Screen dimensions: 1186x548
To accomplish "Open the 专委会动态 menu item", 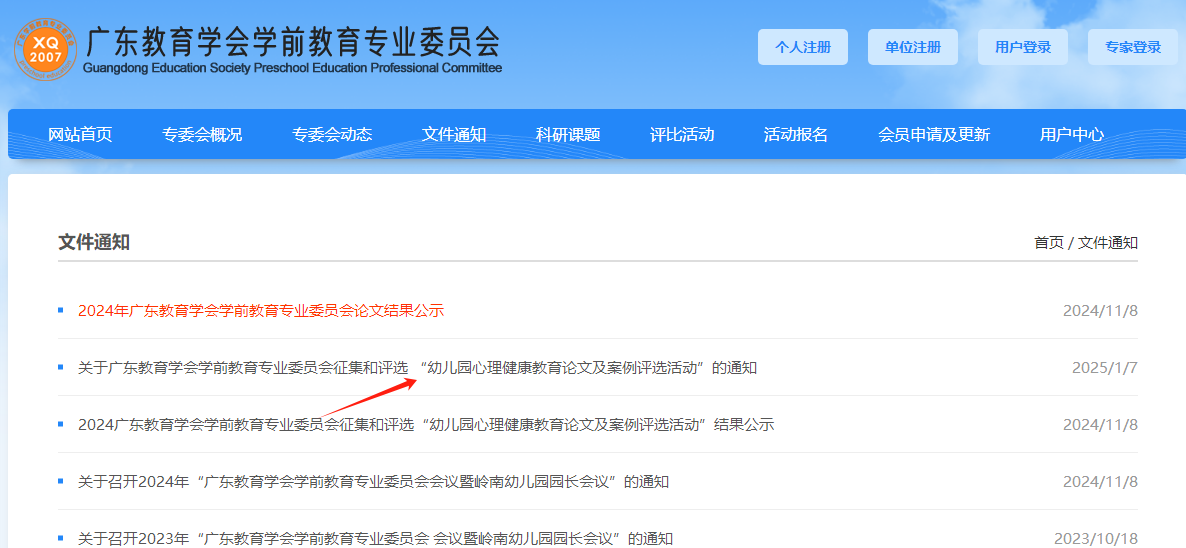I will [332, 135].
